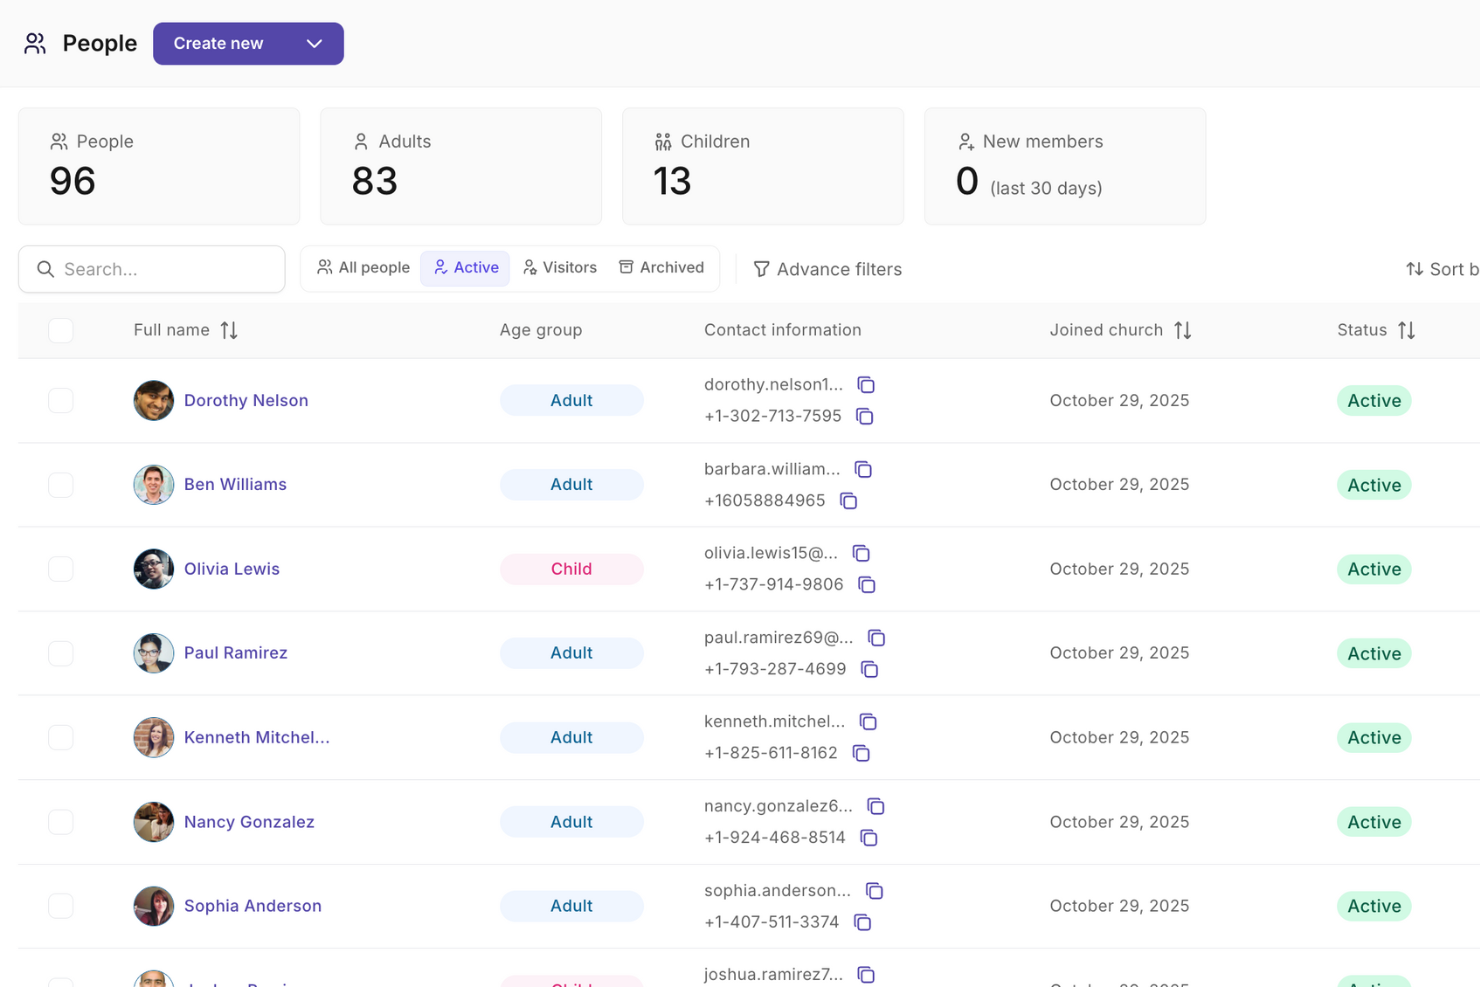Click the Joined church sort arrows
The image size is (1480, 987).
pyautogui.click(x=1183, y=330)
